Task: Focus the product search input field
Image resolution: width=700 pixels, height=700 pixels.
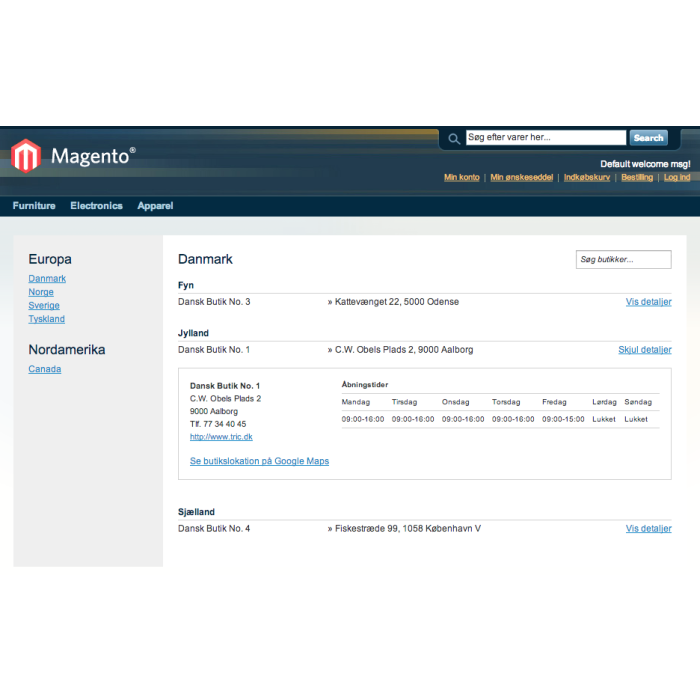Action: click(545, 138)
